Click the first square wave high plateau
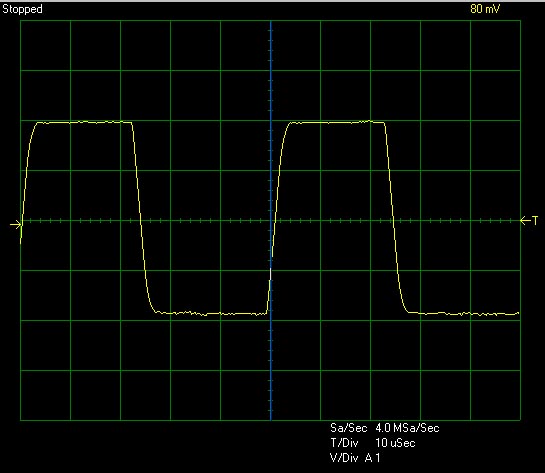The image size is (545, 473). 84,122
